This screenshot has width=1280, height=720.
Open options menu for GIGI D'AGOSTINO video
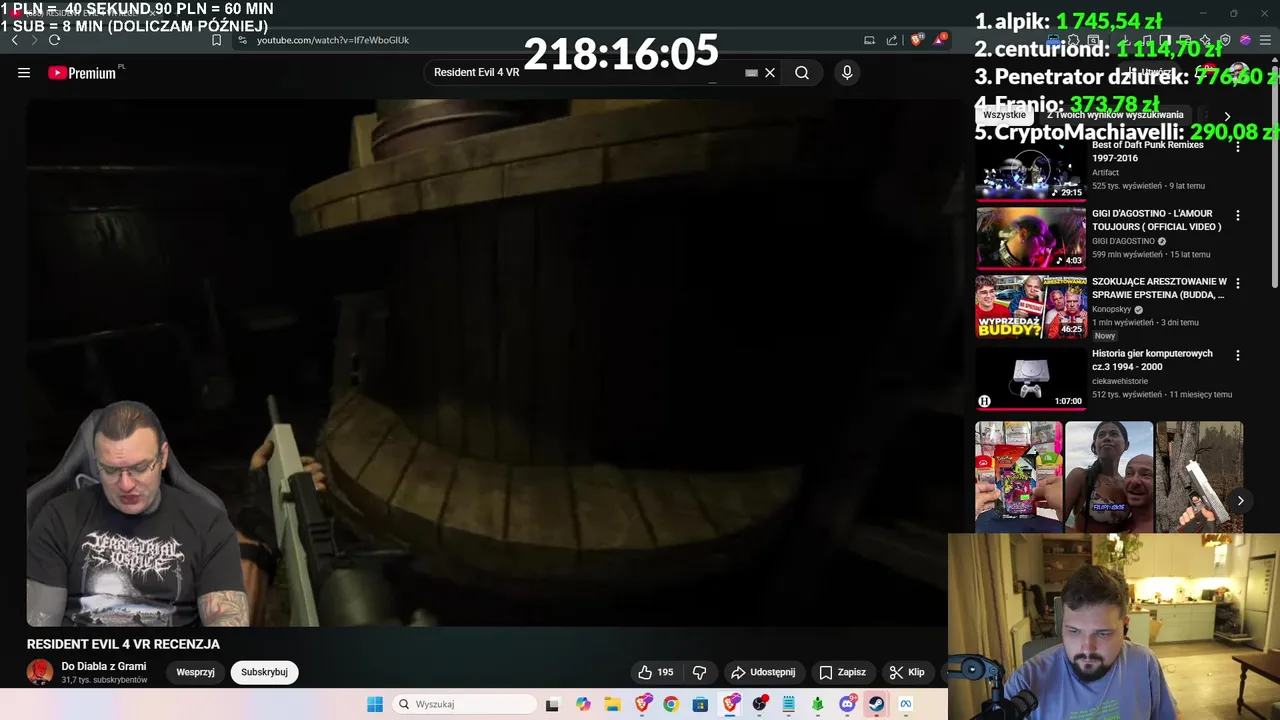1238,215
